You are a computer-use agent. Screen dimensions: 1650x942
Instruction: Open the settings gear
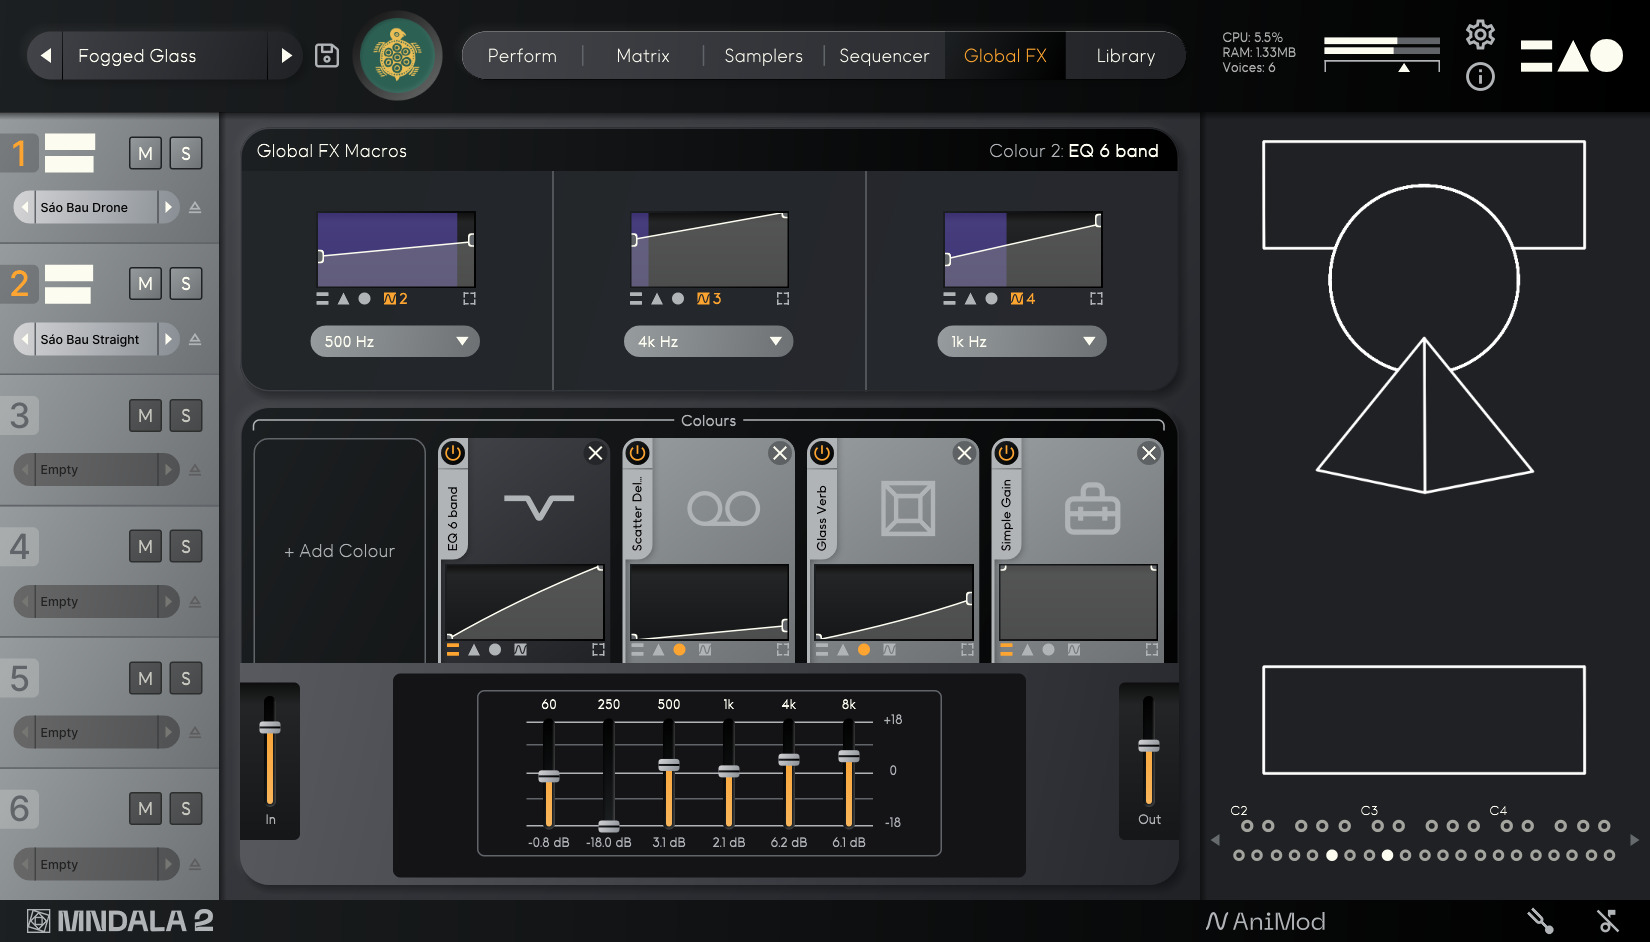1480,35
